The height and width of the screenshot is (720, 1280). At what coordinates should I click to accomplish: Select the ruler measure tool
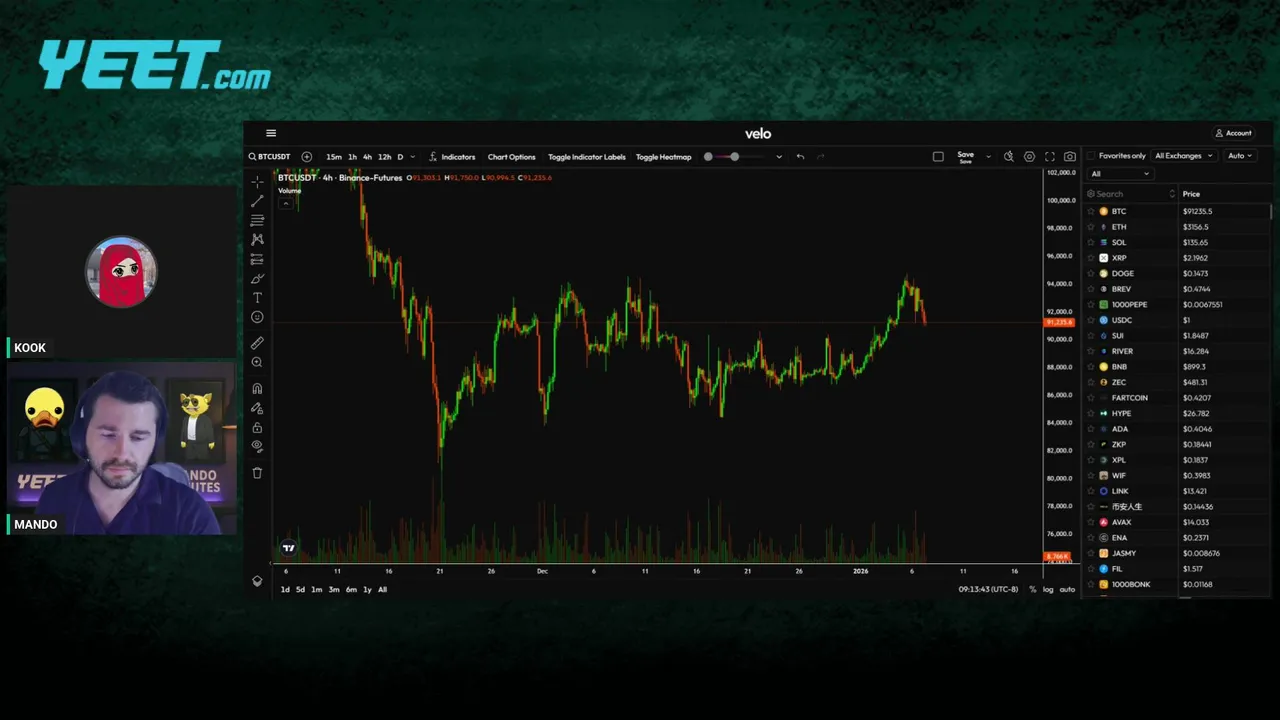(257, 343)
